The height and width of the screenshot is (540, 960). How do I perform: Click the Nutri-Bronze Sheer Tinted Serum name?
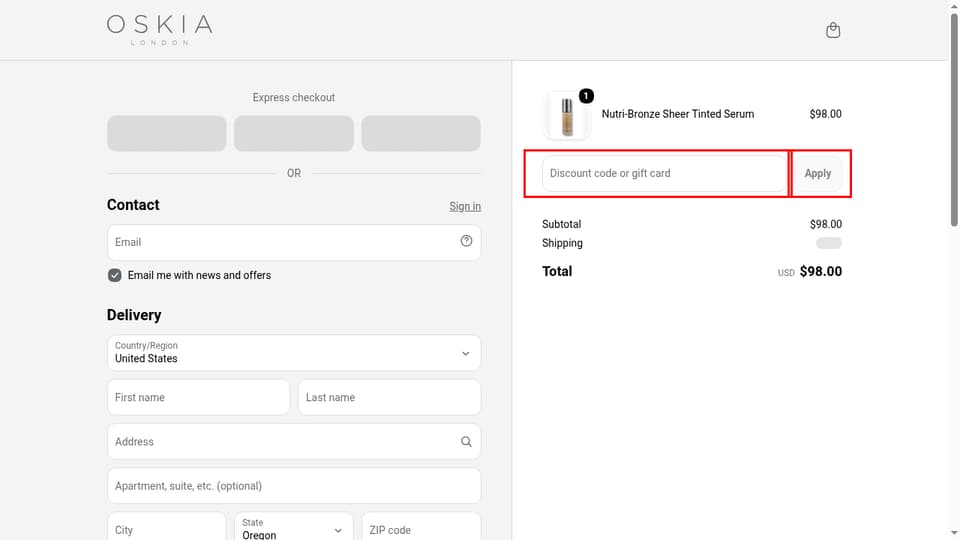678,114
